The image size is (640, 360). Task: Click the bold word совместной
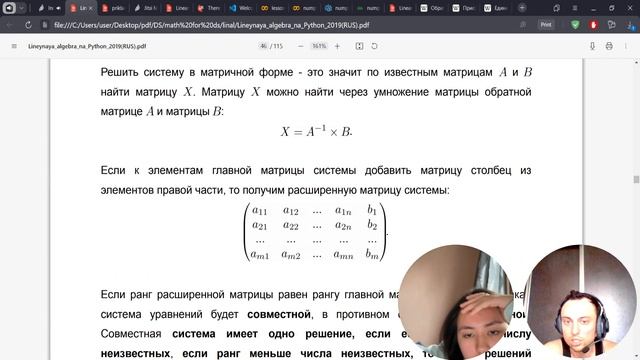279,314
